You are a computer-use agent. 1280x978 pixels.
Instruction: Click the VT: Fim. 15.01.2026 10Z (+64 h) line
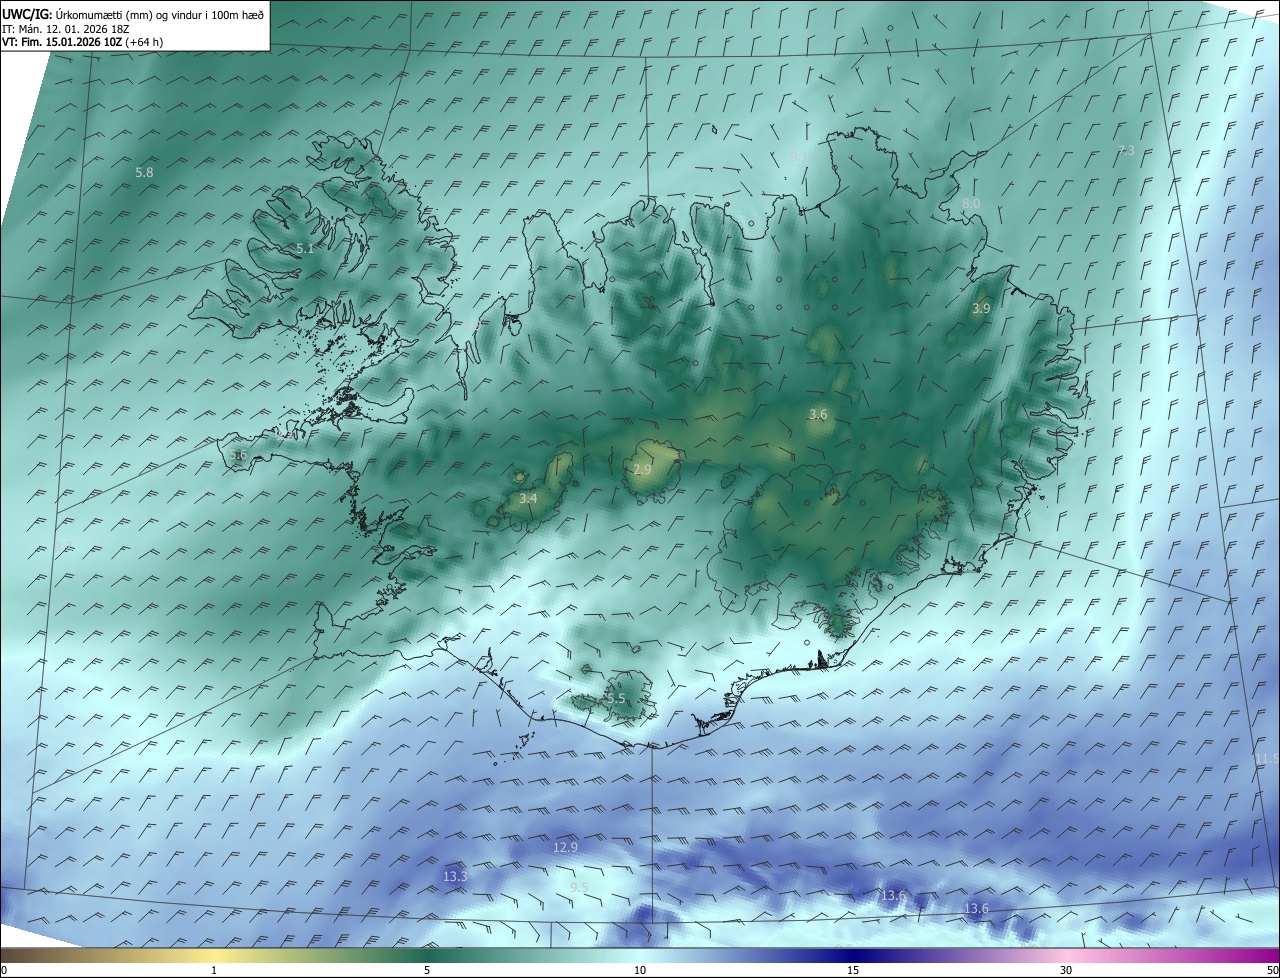83,42
